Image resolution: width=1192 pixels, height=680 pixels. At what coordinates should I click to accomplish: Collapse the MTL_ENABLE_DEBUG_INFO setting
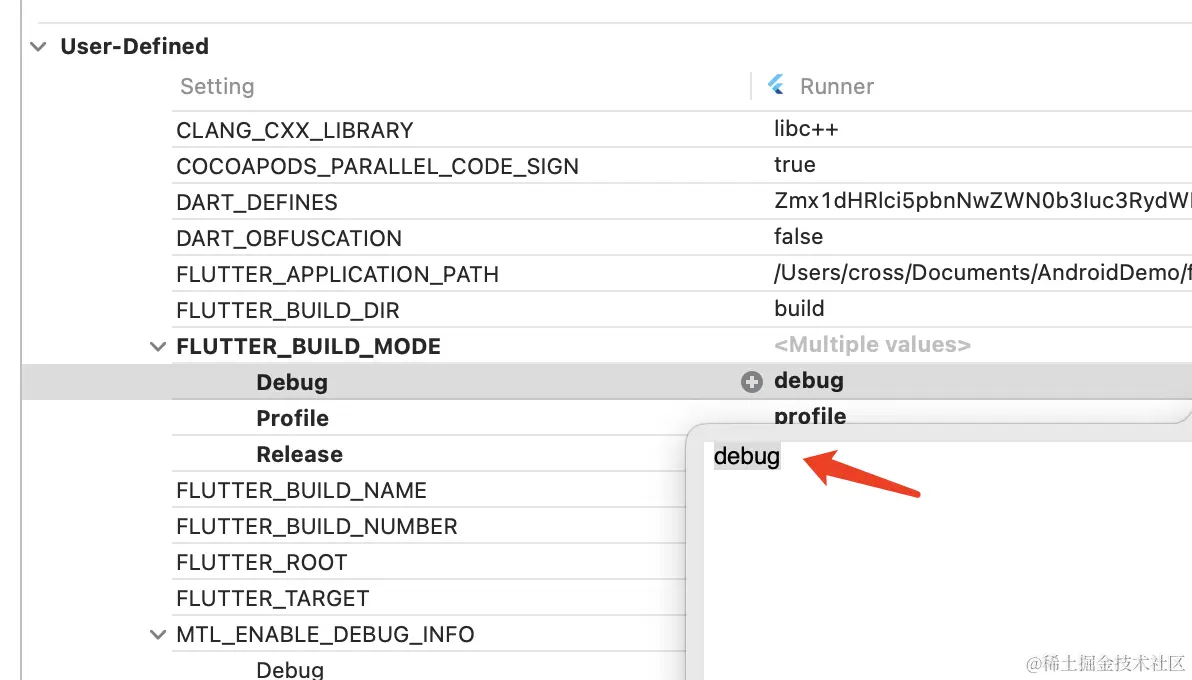pos(157,634)
